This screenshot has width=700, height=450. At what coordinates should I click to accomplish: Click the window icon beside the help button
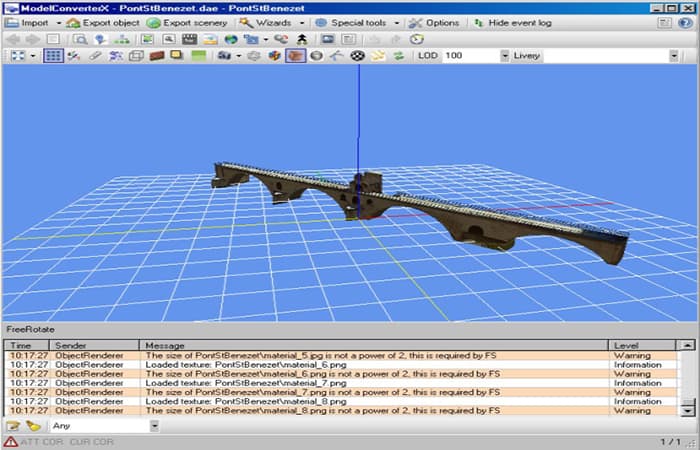(x=664, y=23)
